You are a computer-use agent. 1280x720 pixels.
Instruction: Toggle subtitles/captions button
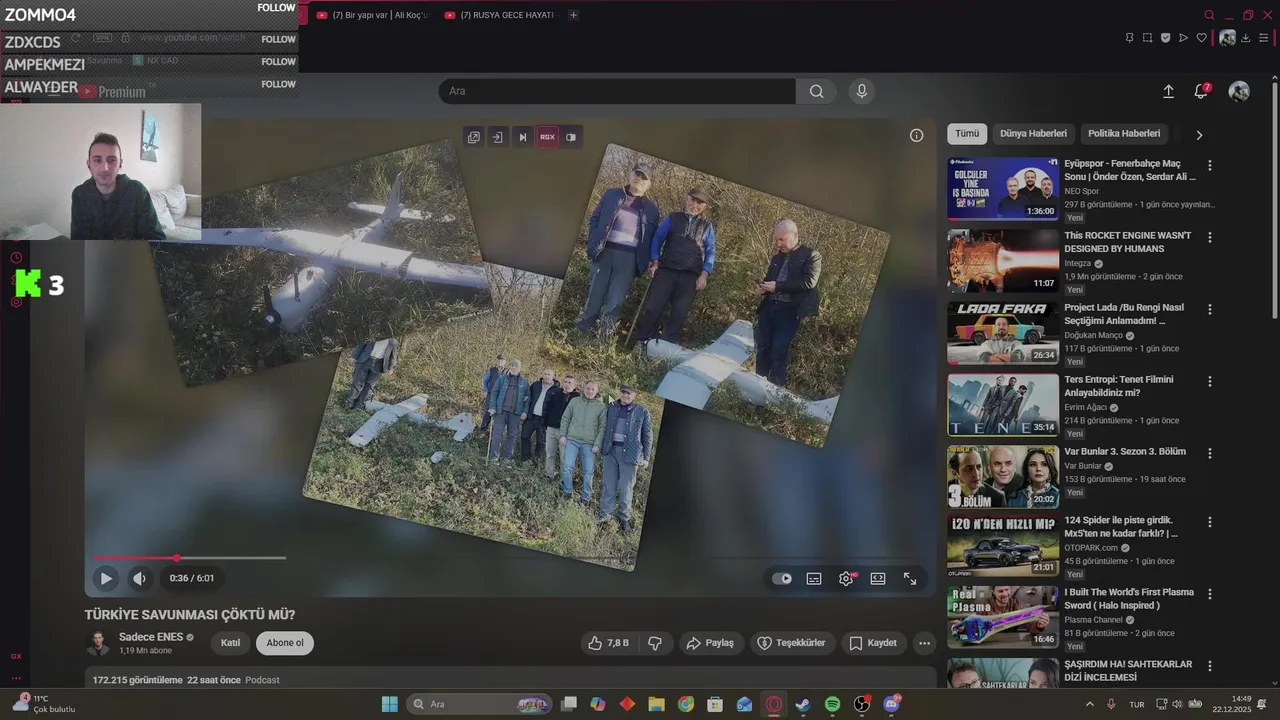pyautogui.click(x=814, y=578)
